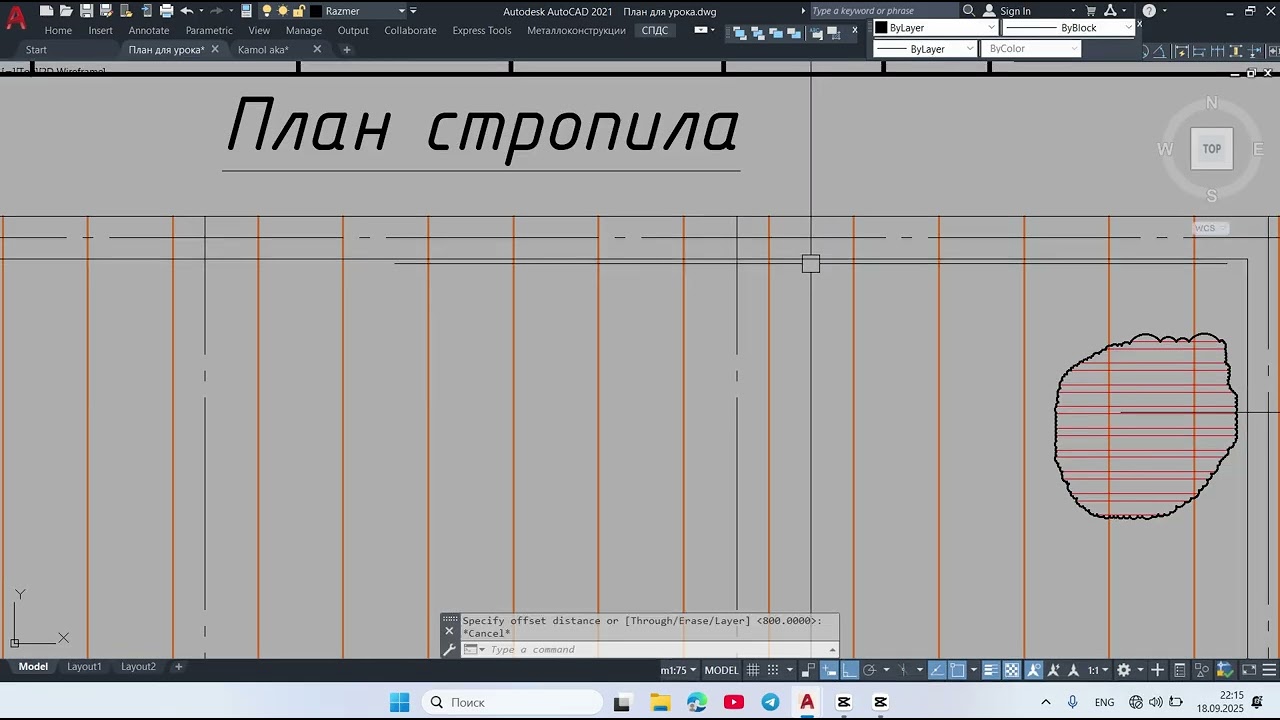1280x720 pixels.
Task: Toggle Ortho mode in status bar
Action: coord(849,670)
